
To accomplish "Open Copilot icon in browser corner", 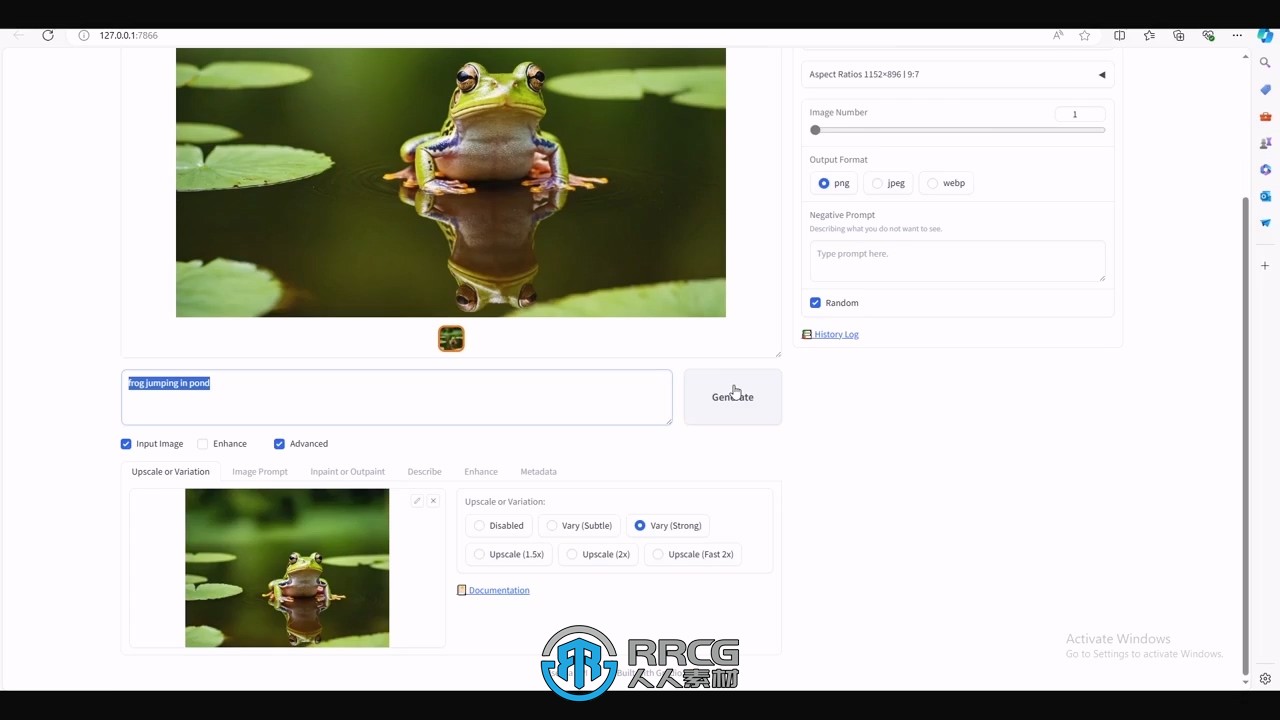I will pyautogui.click(x=1265, y=35).
